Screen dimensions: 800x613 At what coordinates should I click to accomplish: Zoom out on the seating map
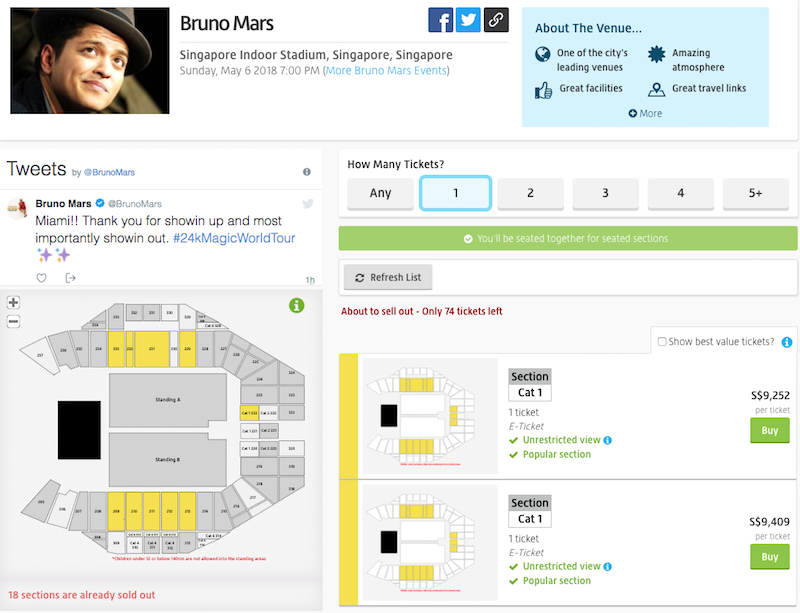13,321
